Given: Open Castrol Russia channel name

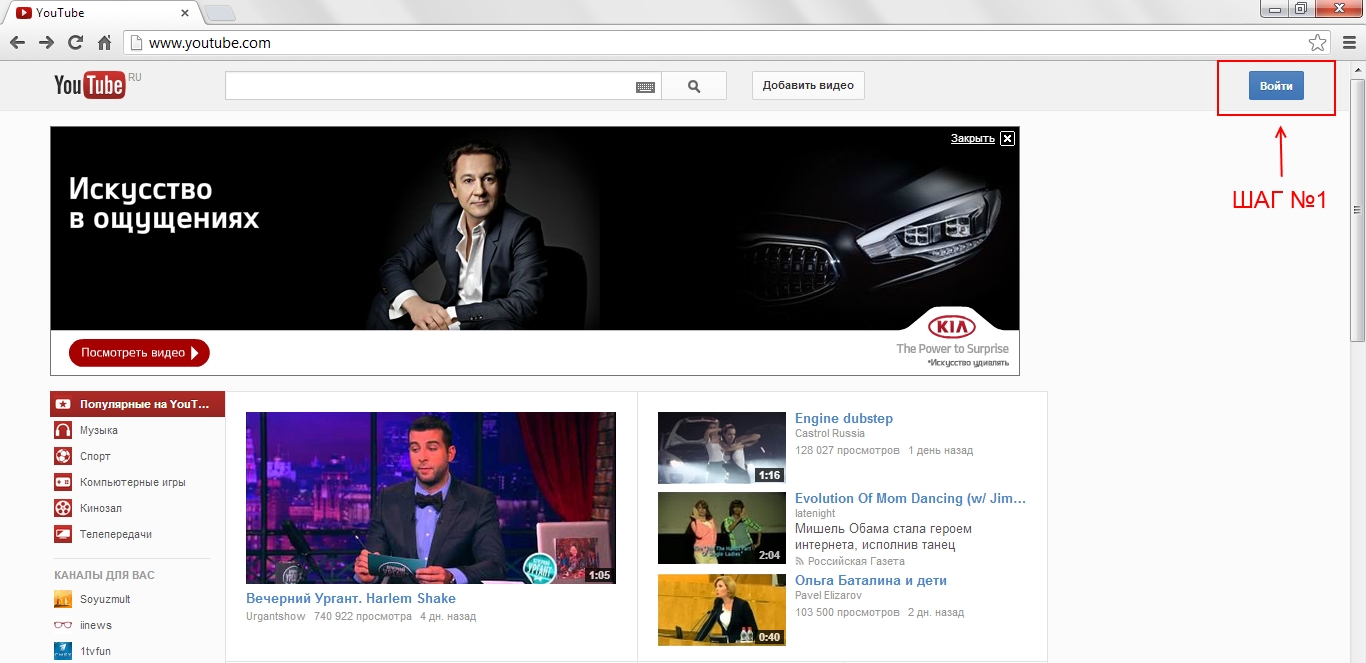Looking at the screenshot, I should 830,433.
